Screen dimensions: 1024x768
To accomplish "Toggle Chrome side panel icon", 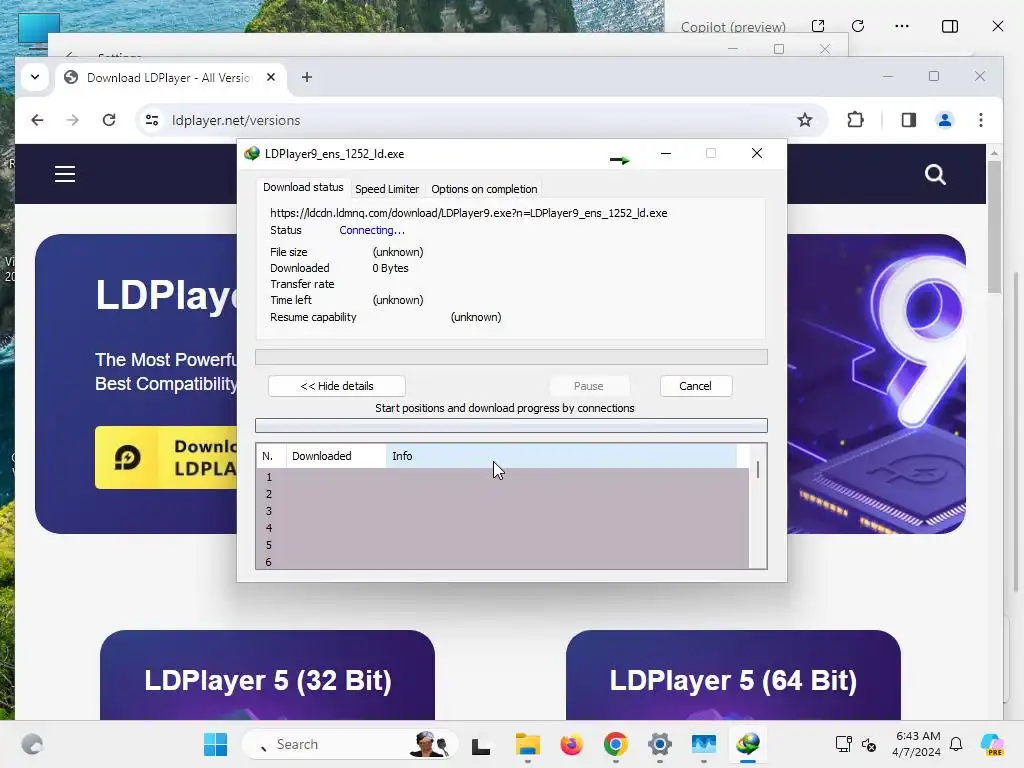I will point(908,120).
